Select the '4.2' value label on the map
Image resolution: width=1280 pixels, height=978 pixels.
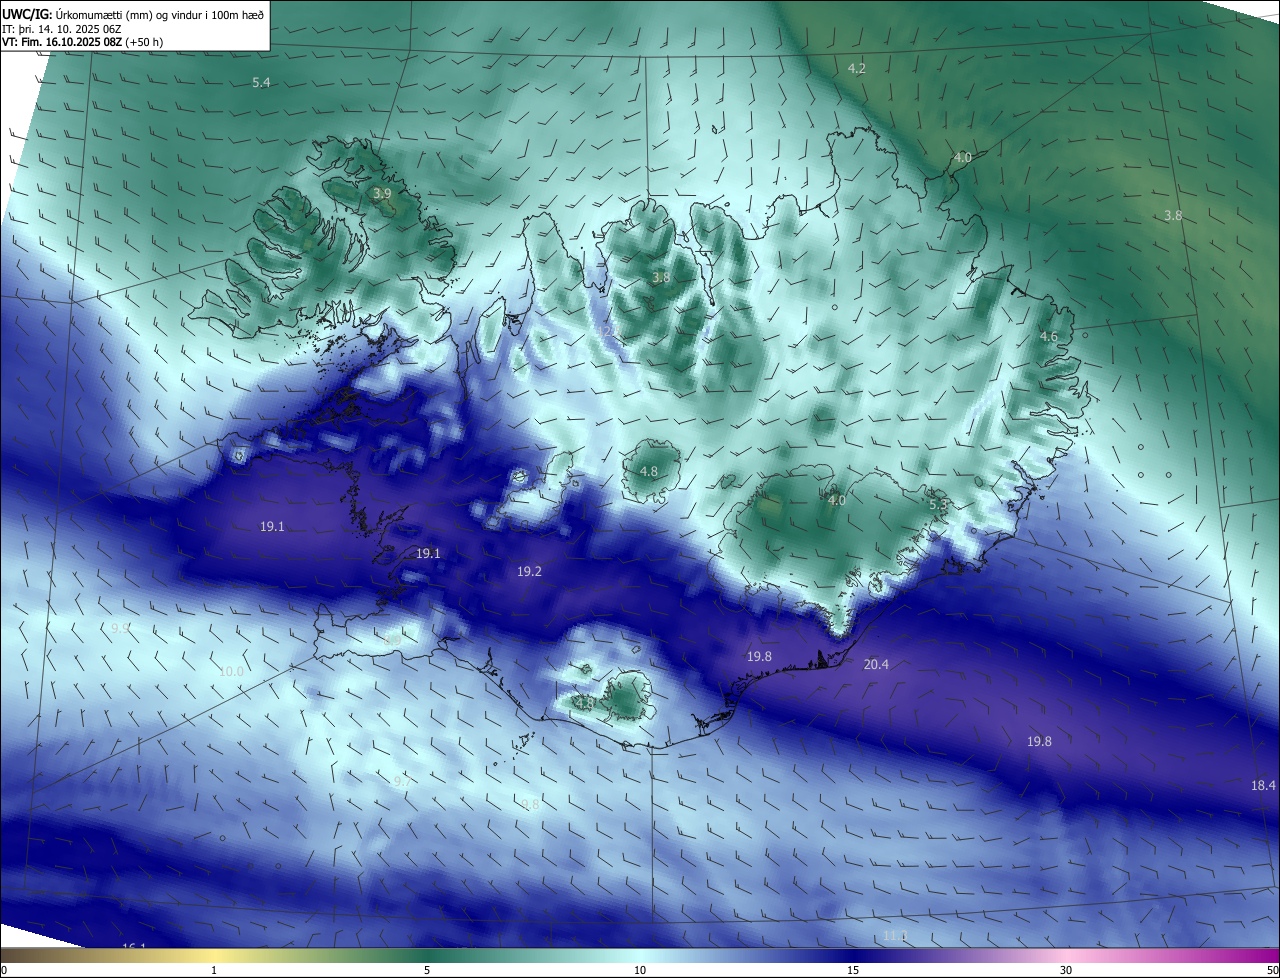point(857,68)
